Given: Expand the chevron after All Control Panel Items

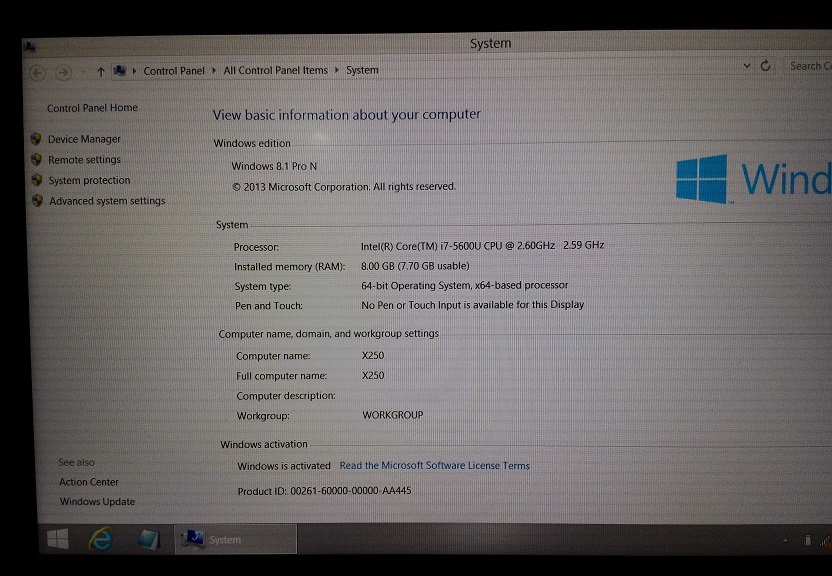Looking at the screenshot, I should [x=337, y=70].
